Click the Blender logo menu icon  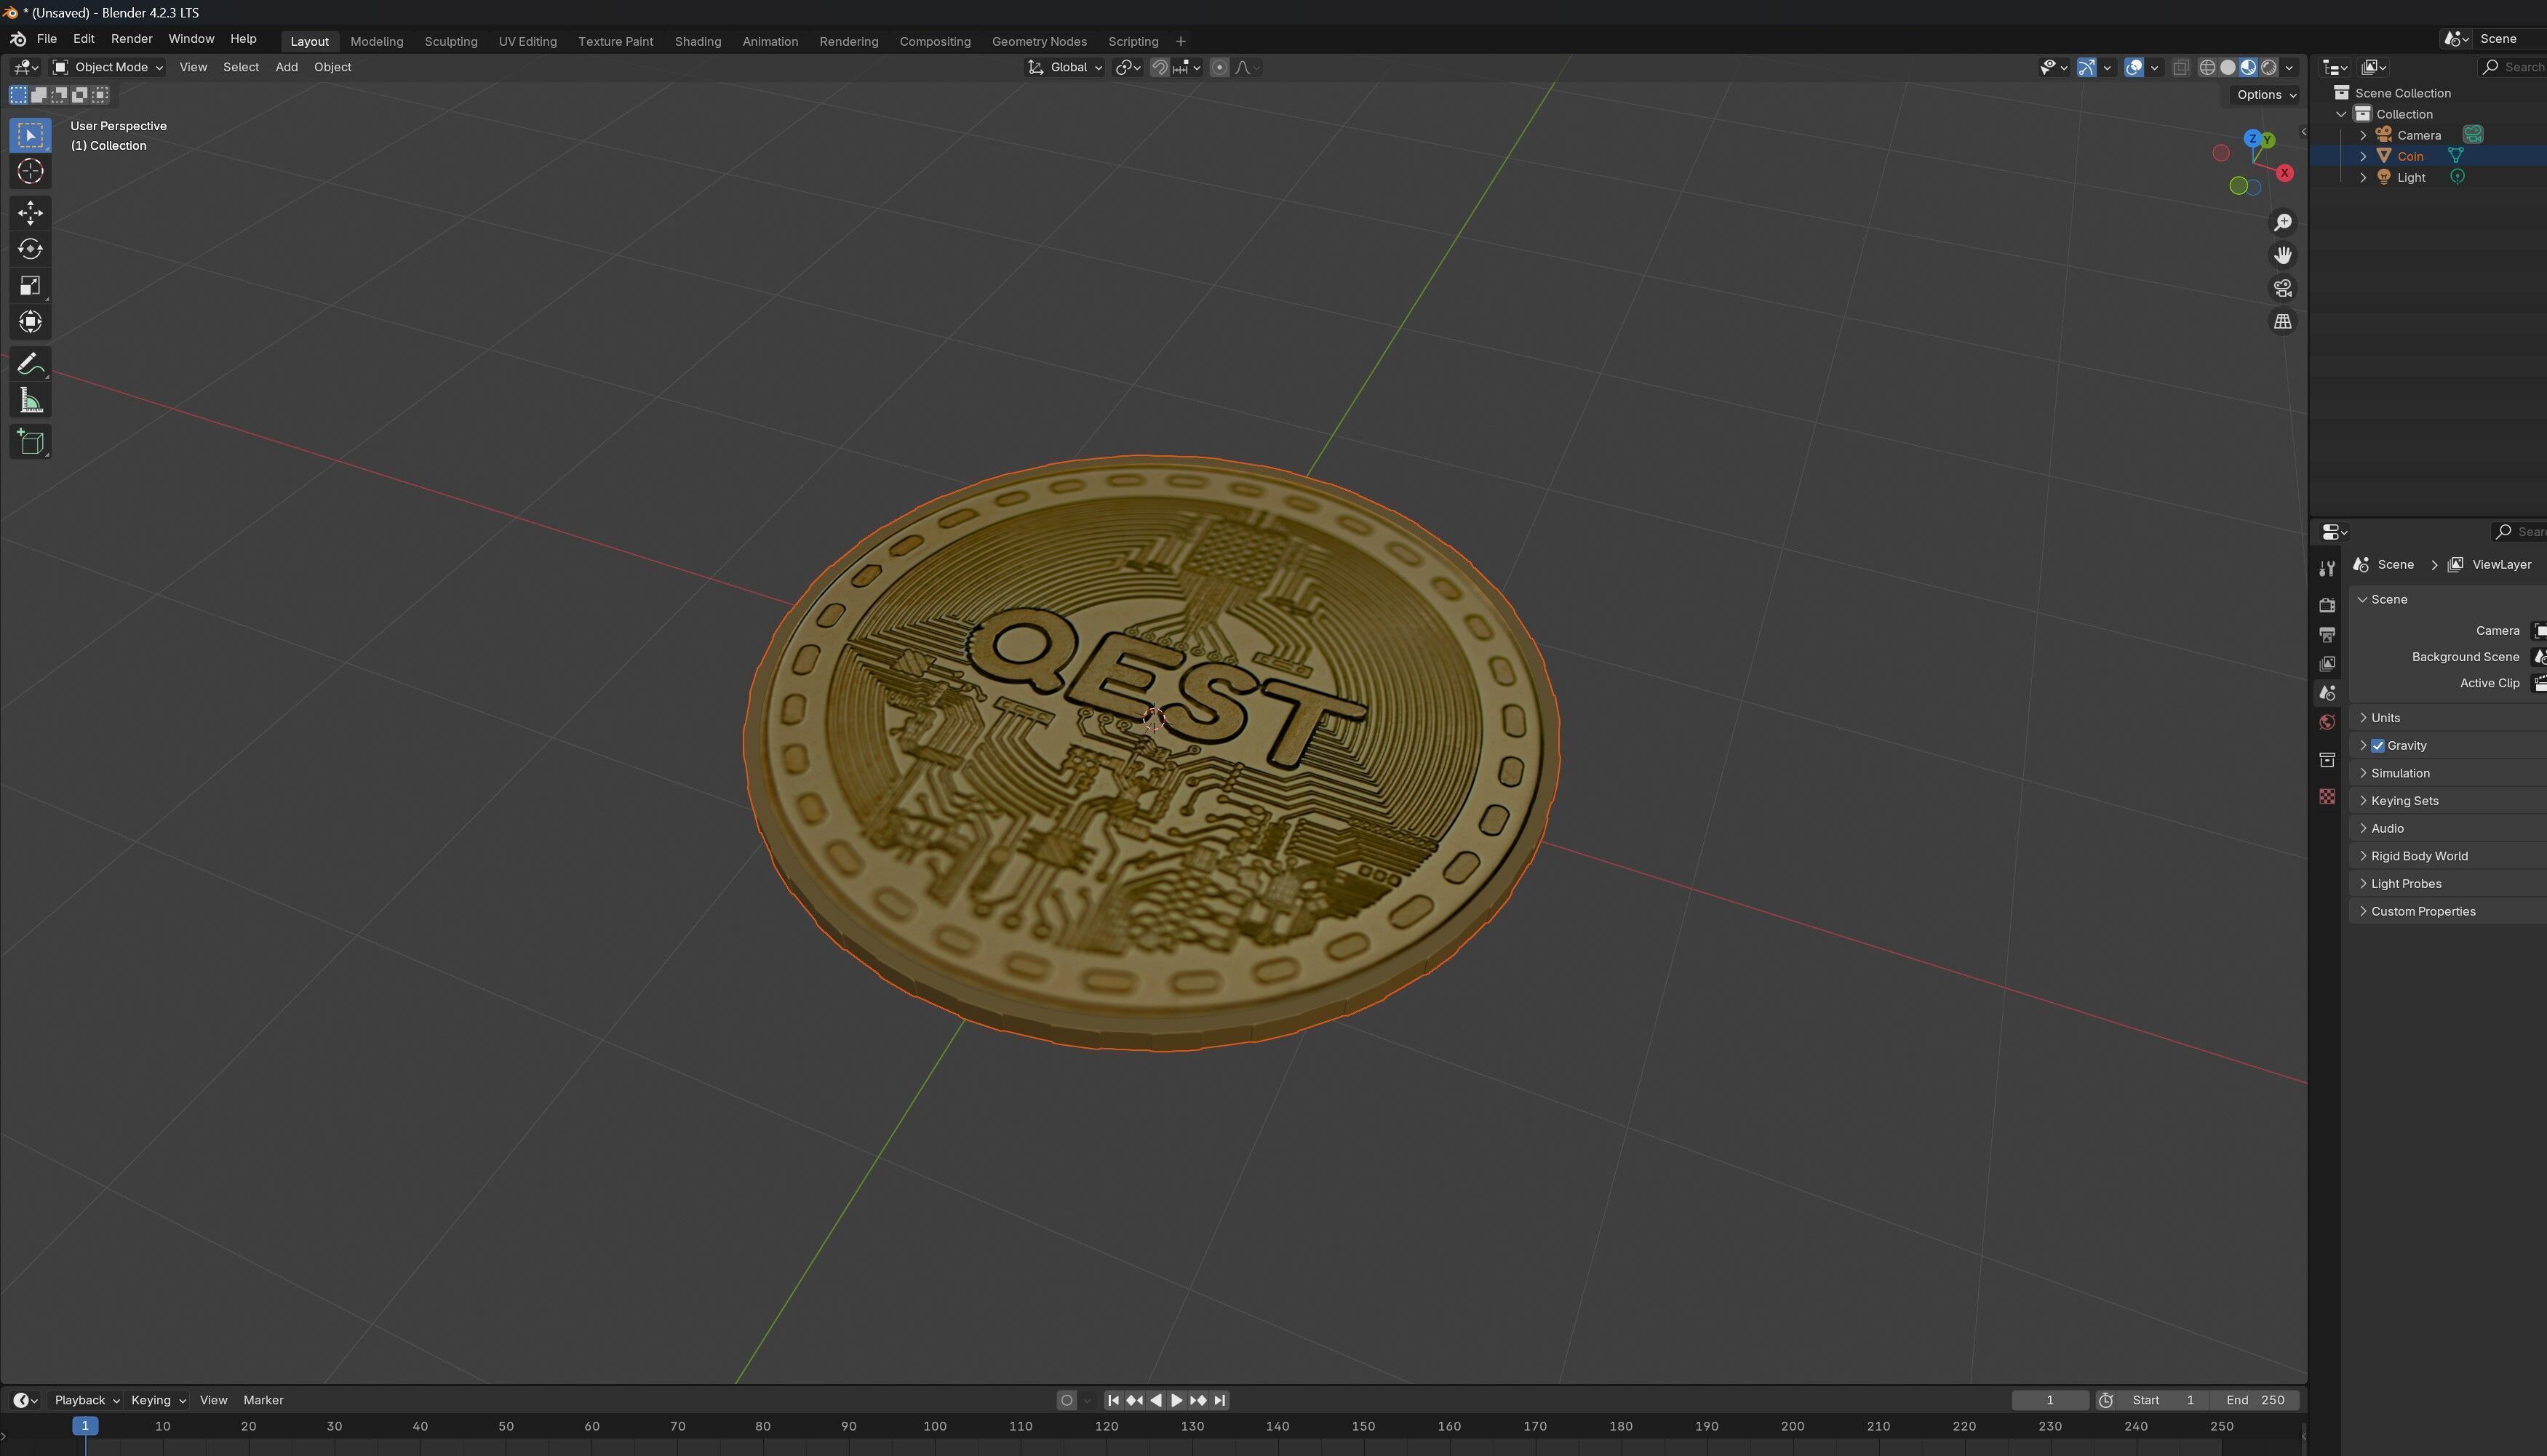coord(18,39)
